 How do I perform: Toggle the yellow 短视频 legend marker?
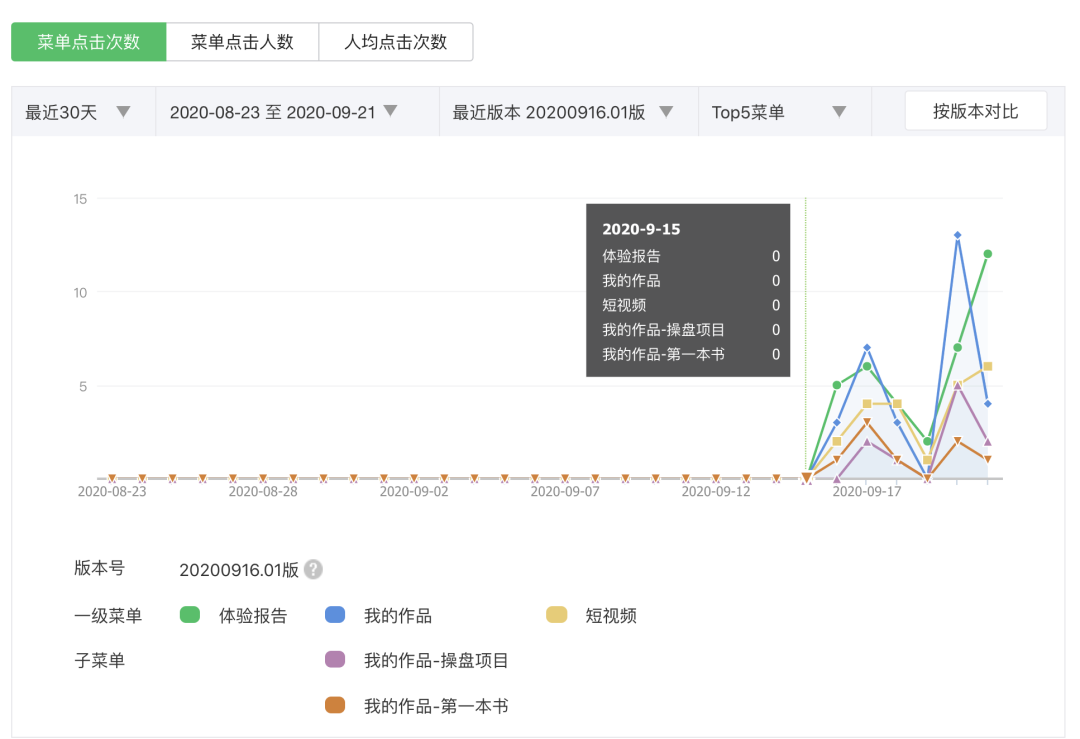pos(555,615)
